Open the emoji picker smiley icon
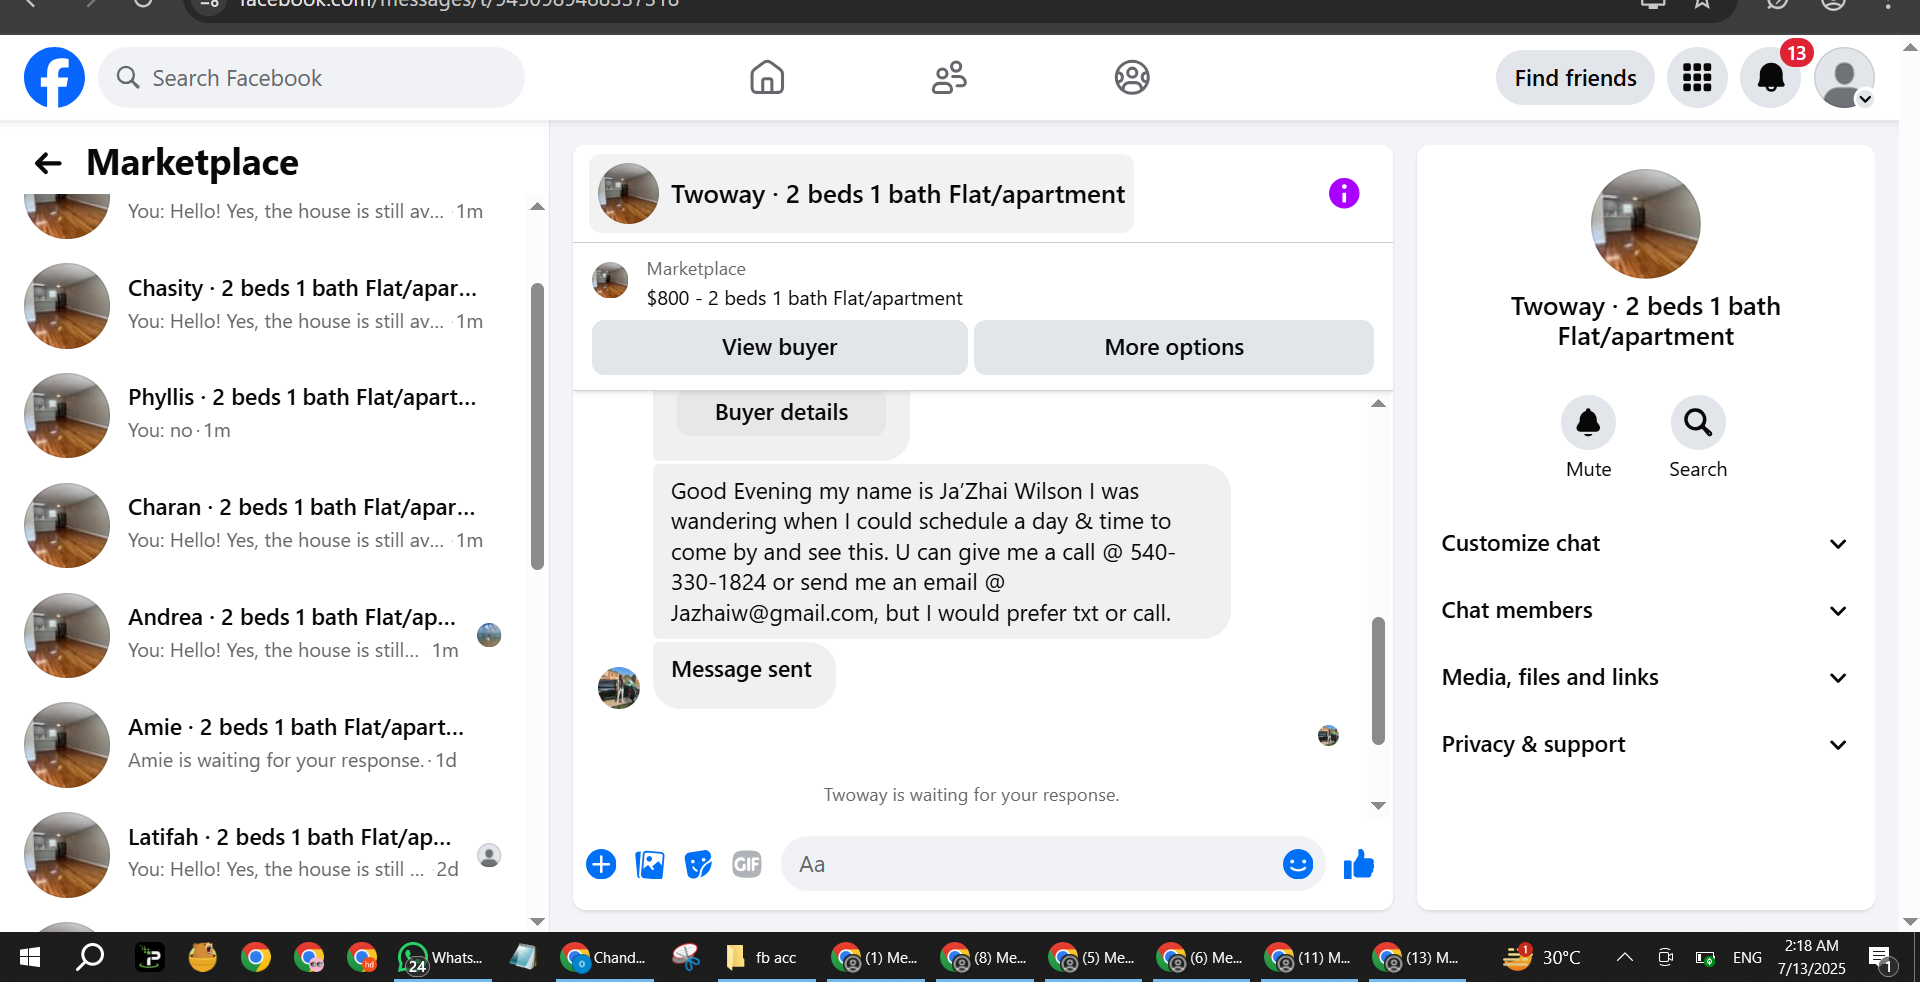This screenshot has height=982, width=1920. (x=1297, y=864)
